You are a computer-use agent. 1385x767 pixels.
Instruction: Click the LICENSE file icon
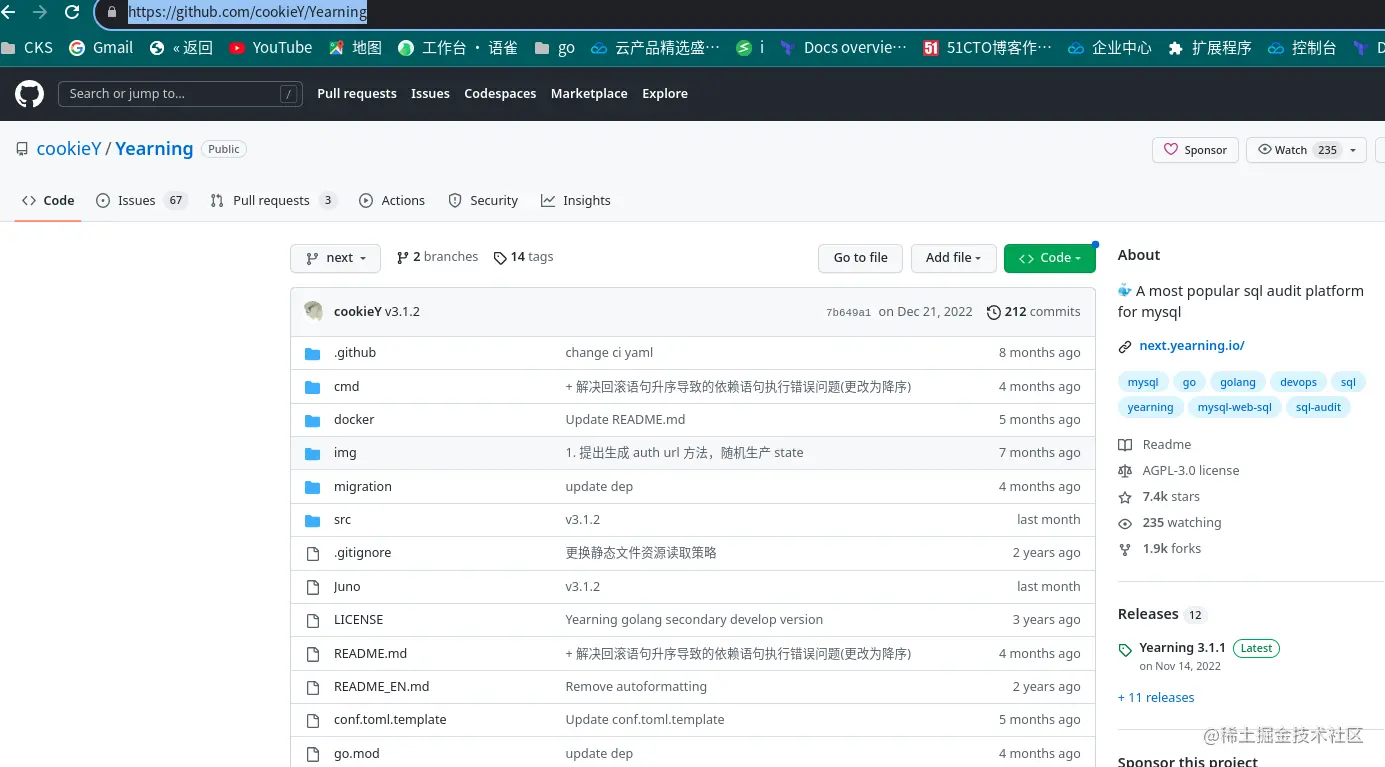[312, 620]
